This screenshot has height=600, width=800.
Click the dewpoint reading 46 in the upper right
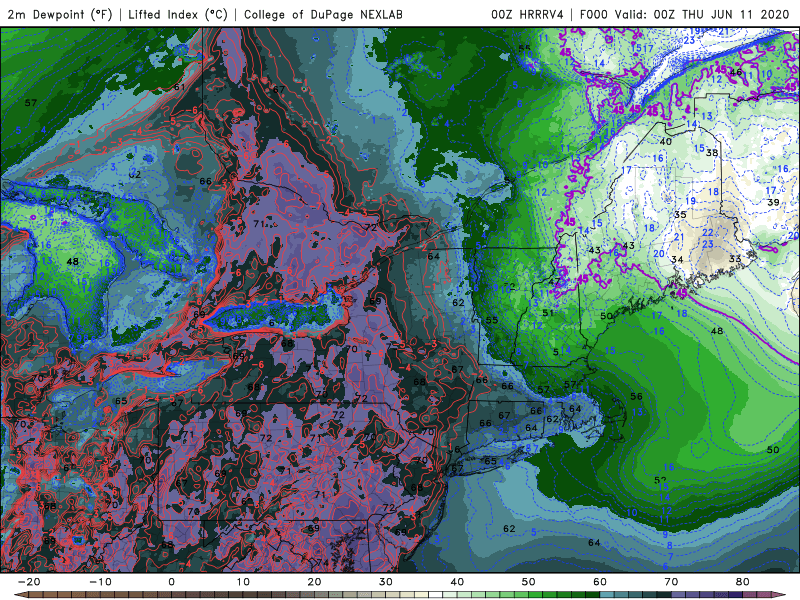point(736,72)
